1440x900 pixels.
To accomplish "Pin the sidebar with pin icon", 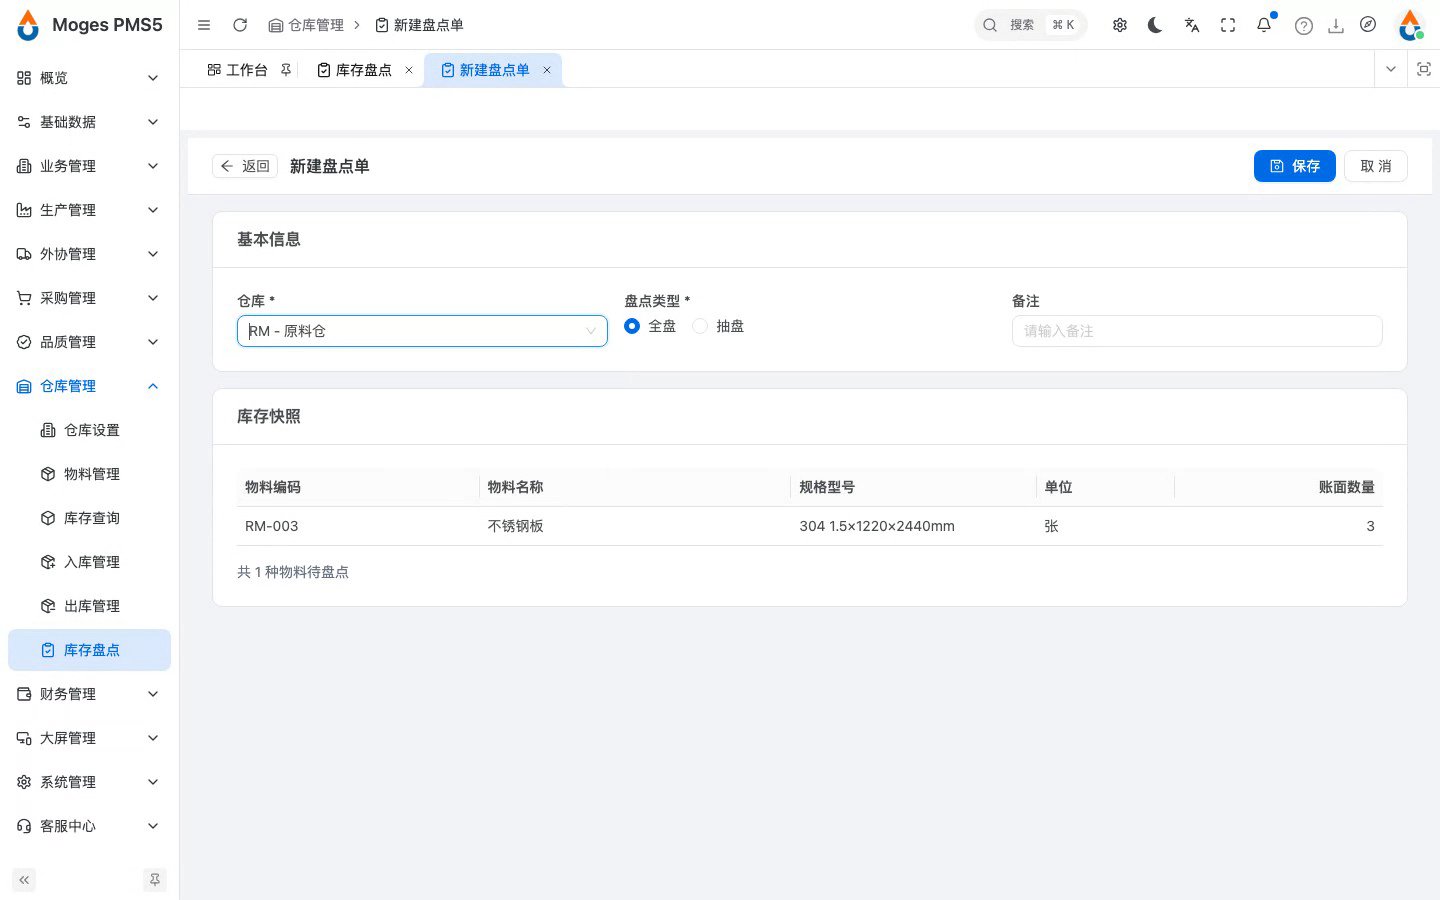I will 155,880.
